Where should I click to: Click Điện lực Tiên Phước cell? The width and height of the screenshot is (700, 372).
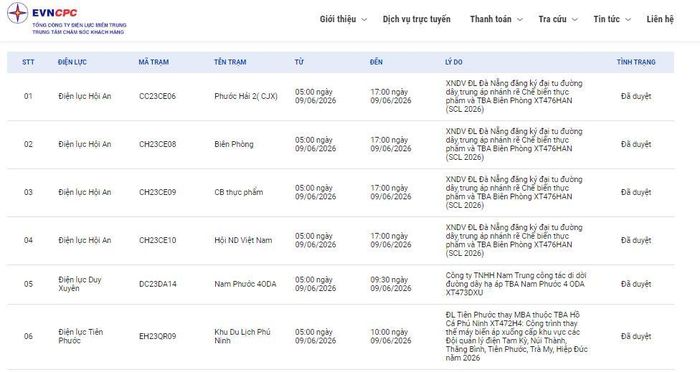80,336
